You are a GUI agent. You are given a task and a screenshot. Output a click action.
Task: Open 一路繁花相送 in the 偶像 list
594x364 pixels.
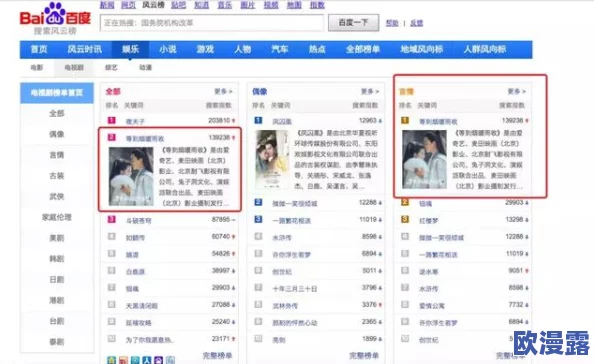tap(292, 220)
